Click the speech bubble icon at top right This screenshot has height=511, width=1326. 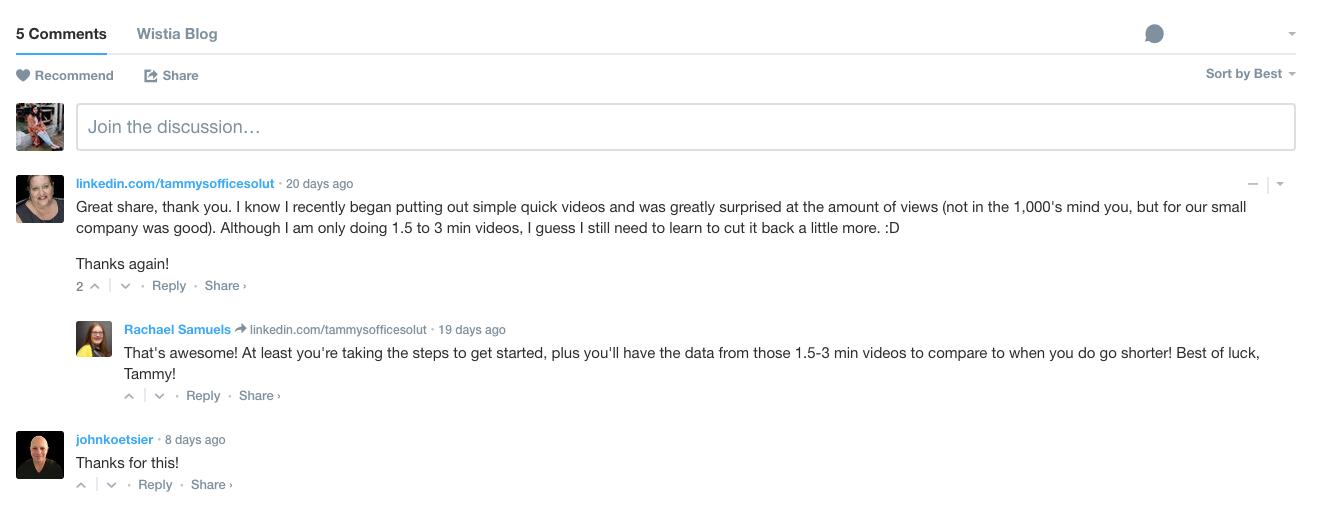tap(1154, 34)
